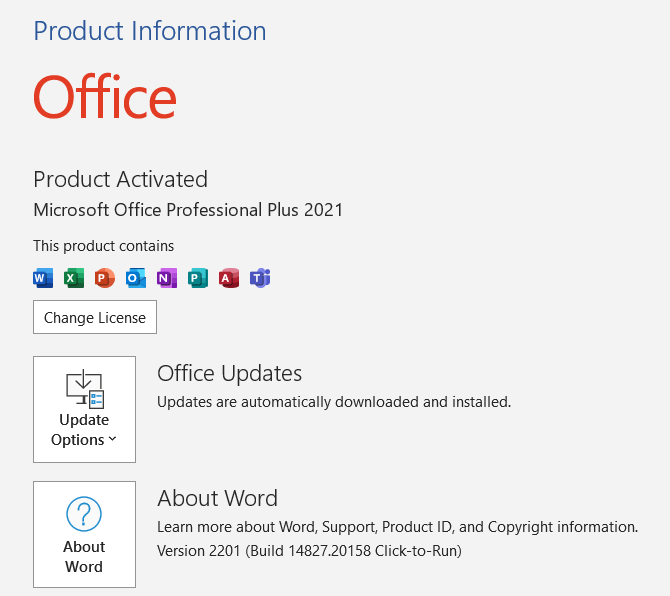The width and height of the screenshot is (670, 596).
Task: Select the red Access icon
Action: tap(229, 278)
